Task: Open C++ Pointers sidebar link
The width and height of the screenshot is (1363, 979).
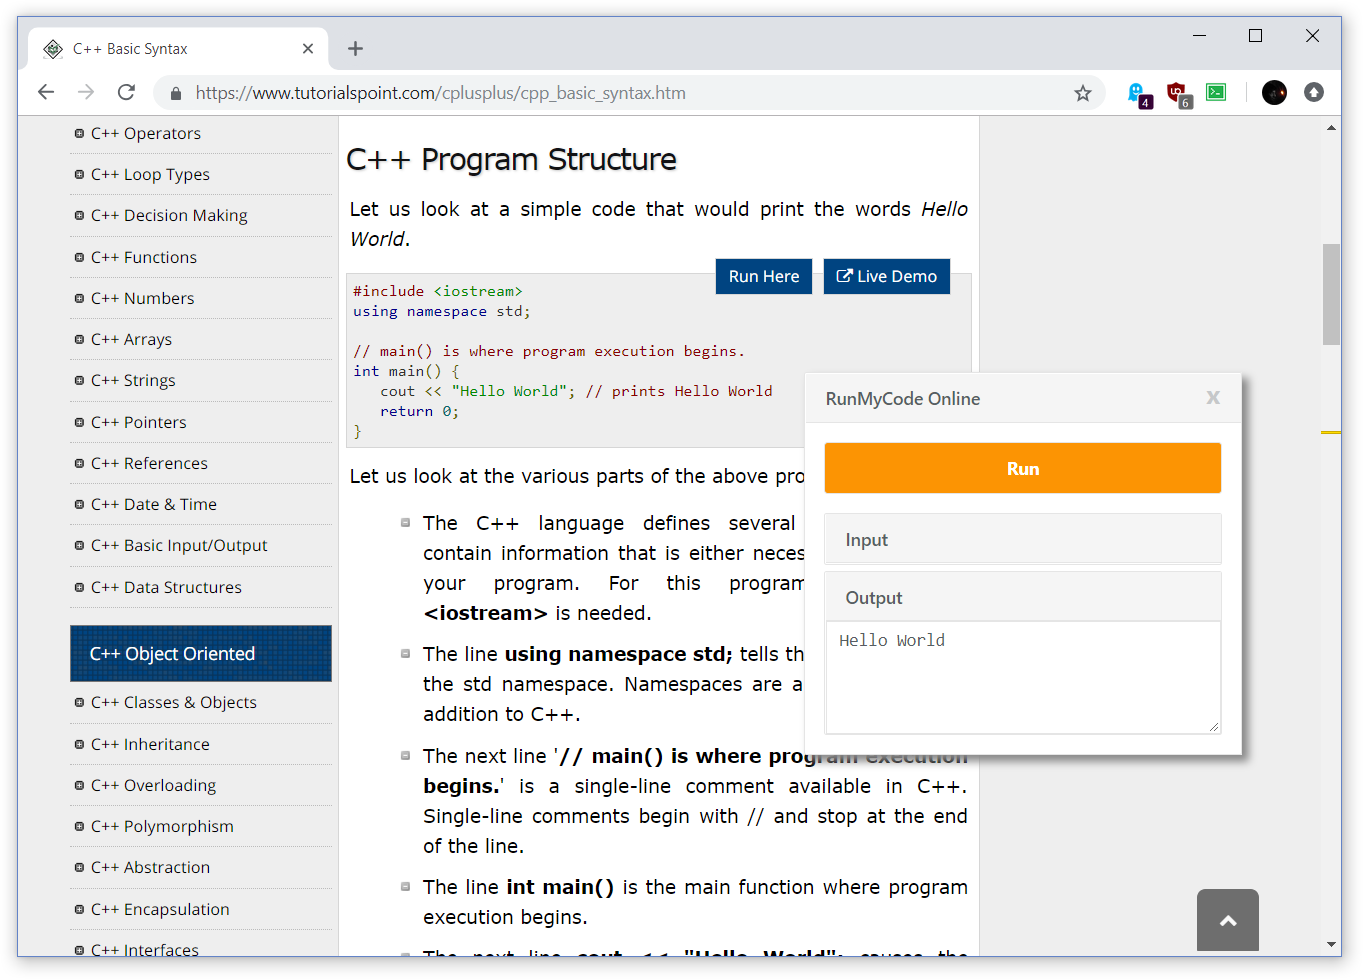Action: pos(138,422)
